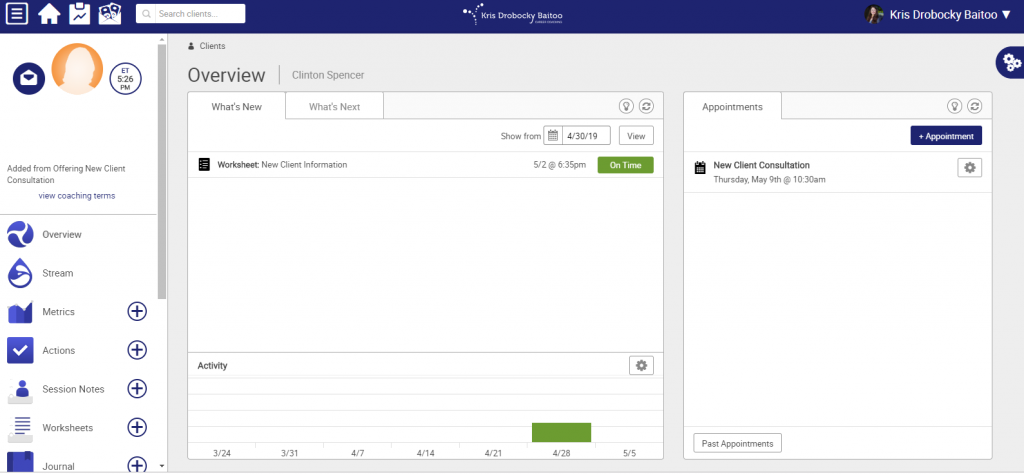Add a worksheet with plus icon
Viewport: 1024px width, 475px height.
pyautogui.click(x=136, y=428)
